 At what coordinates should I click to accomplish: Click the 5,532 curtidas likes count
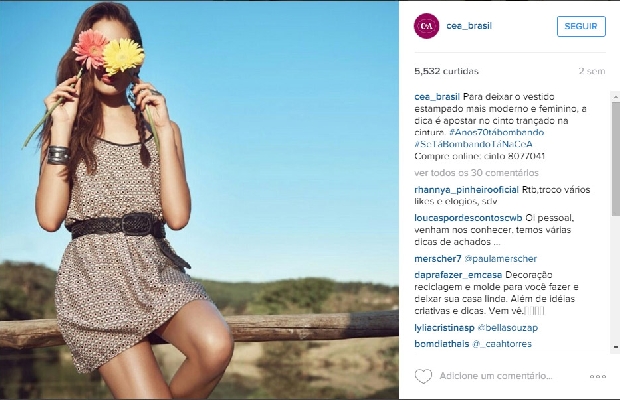(446, 71)
